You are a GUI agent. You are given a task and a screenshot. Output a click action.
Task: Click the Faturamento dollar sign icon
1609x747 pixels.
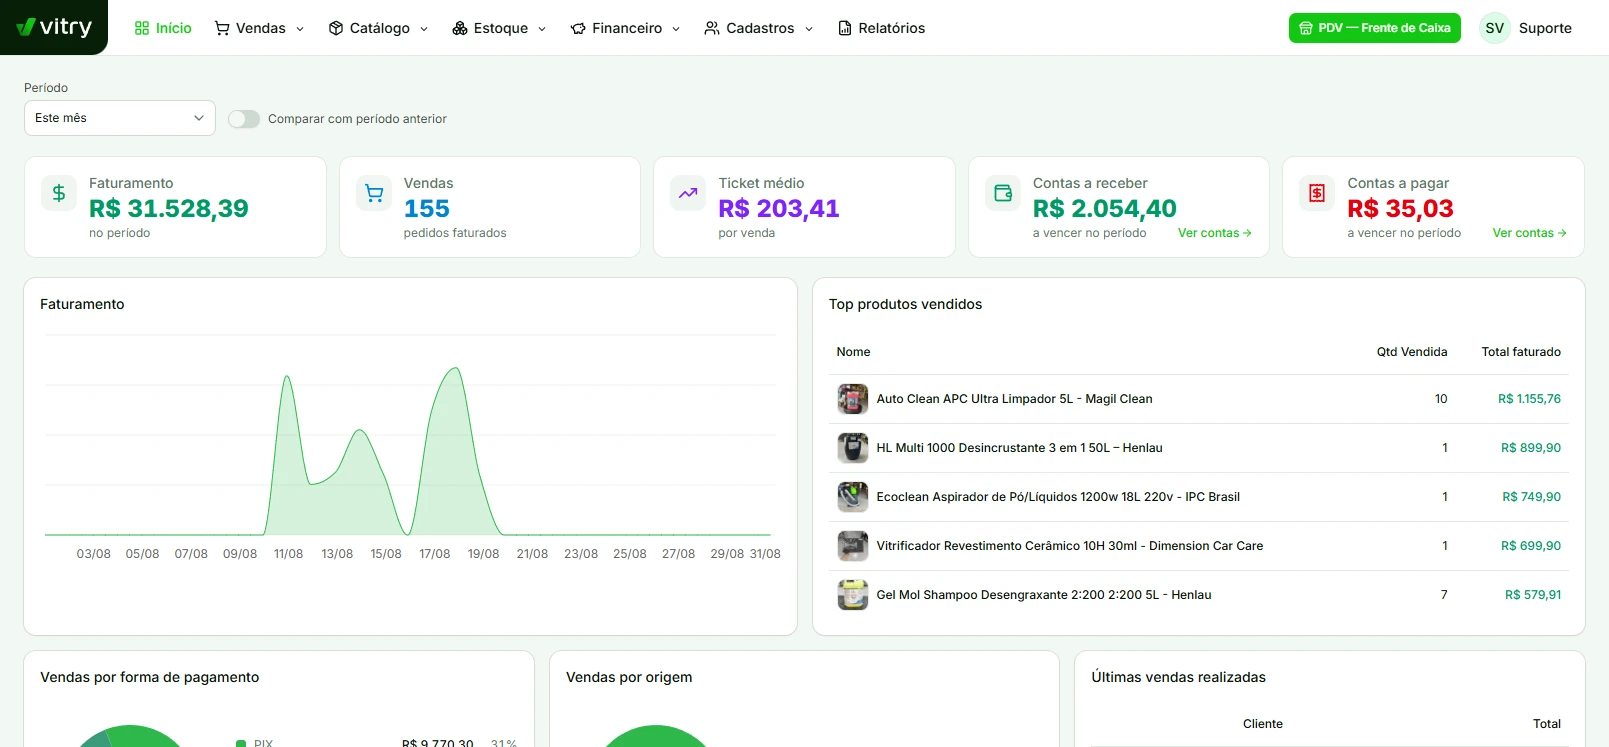pyautogui.click(x=59, y=193)
